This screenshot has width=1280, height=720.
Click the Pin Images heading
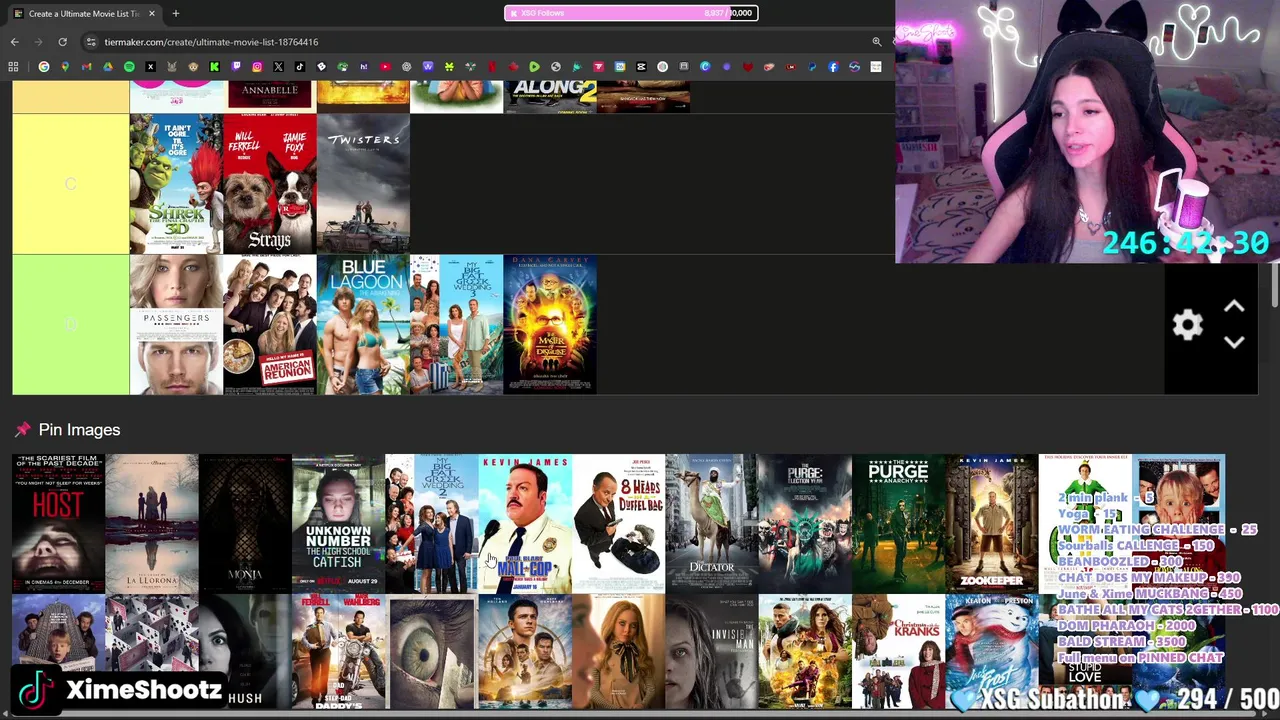point(79,430)
